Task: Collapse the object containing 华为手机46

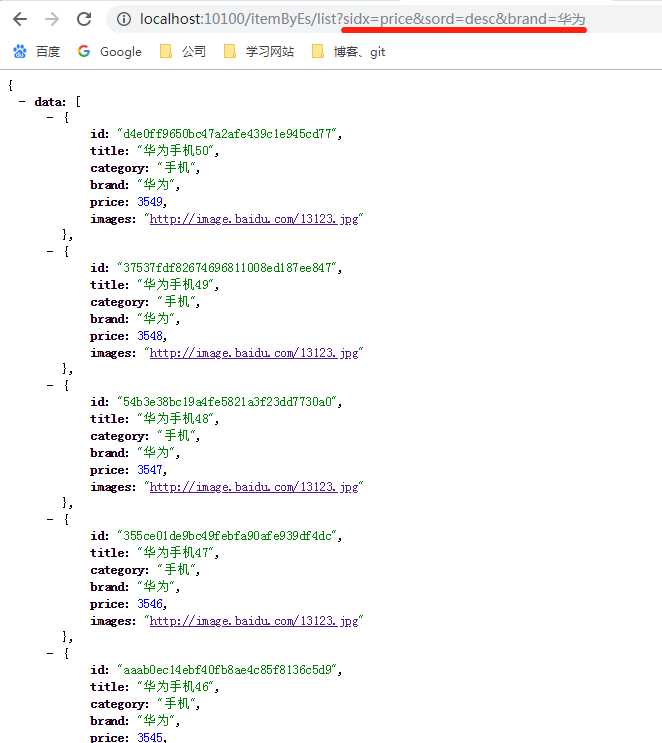Action: [50, 653]
